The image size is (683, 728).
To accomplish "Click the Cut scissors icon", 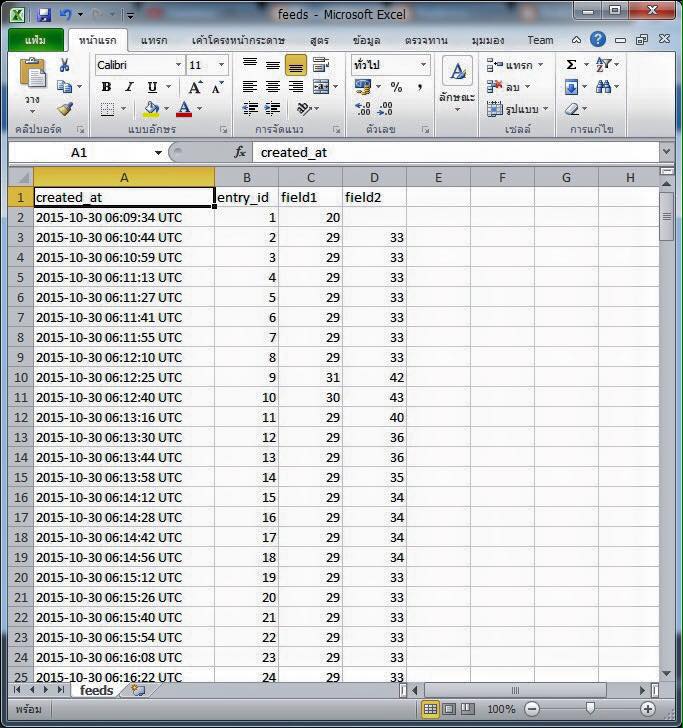I will [x=65, y=65].
